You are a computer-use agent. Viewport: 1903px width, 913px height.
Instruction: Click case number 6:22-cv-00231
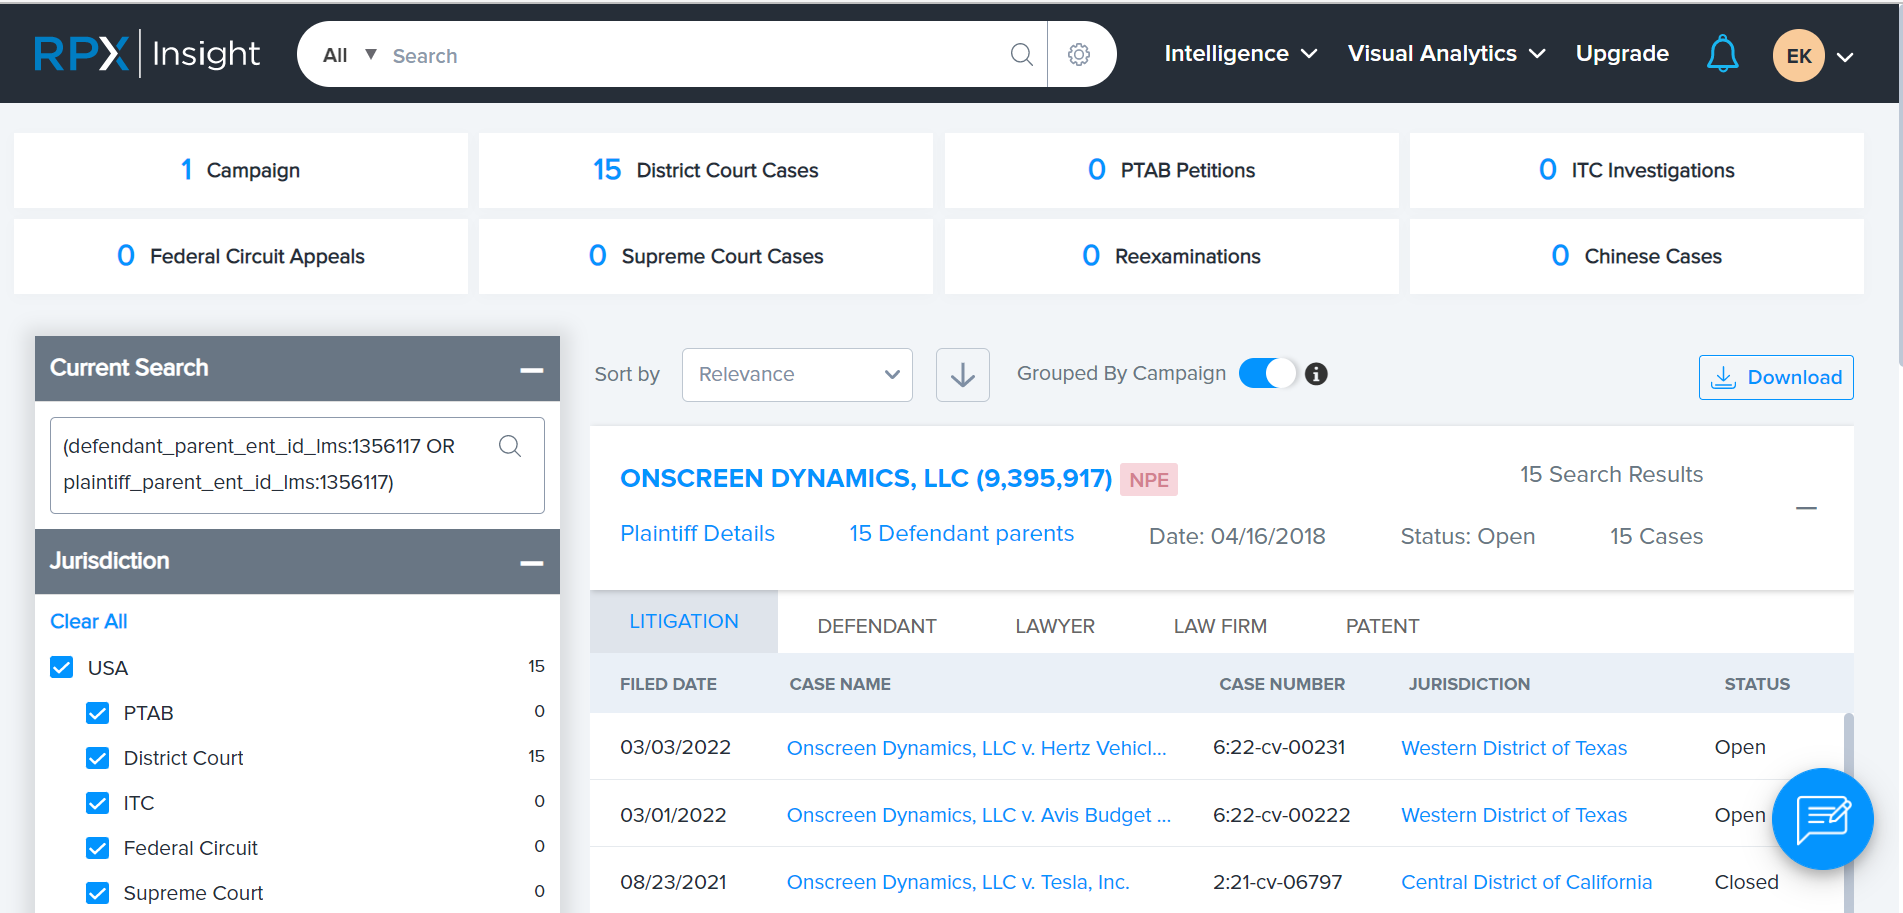[x=1279, y=747]
